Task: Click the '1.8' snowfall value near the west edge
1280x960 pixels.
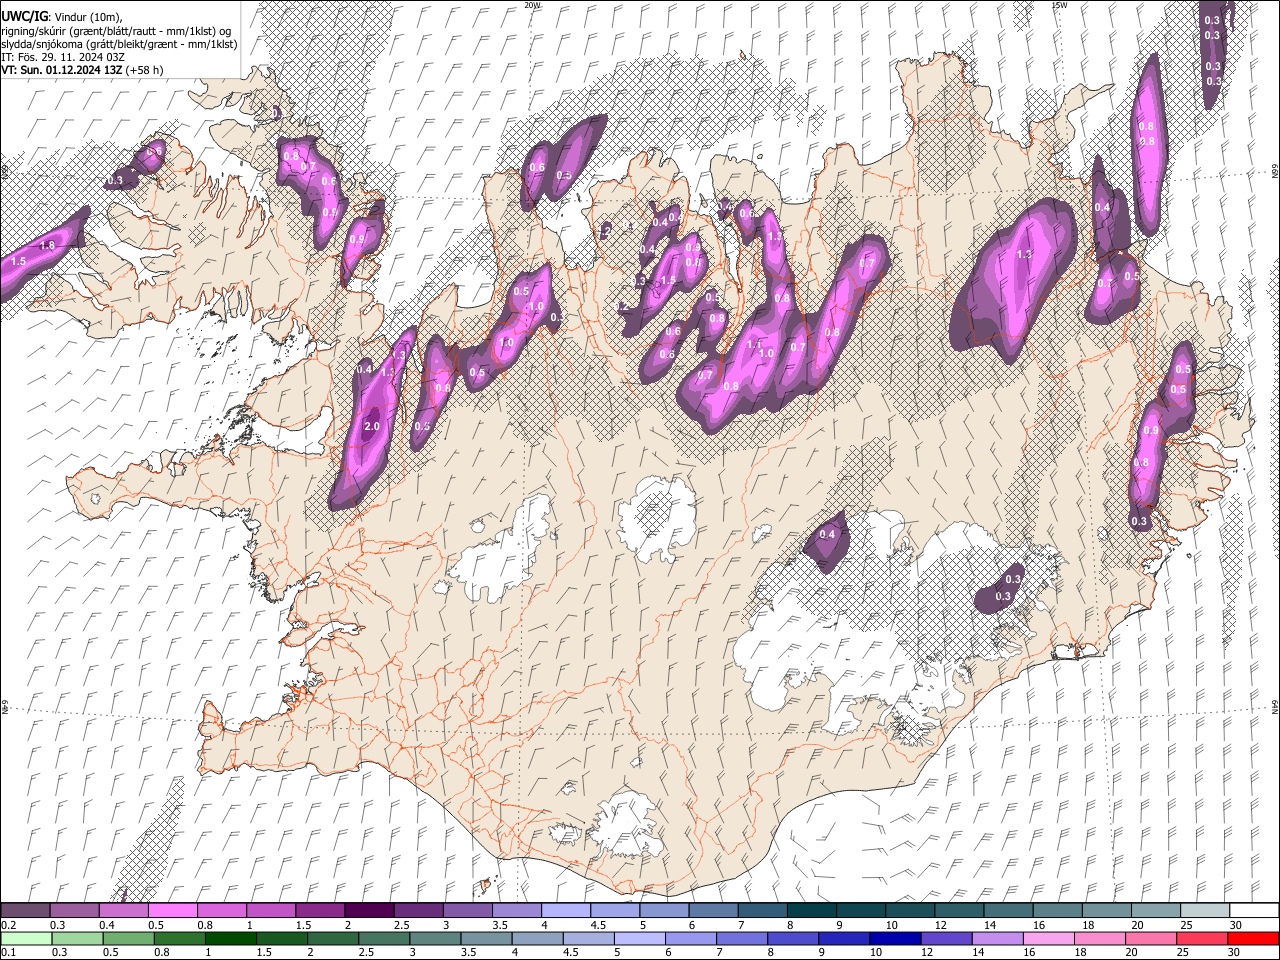Action: (x=47, y=245)
